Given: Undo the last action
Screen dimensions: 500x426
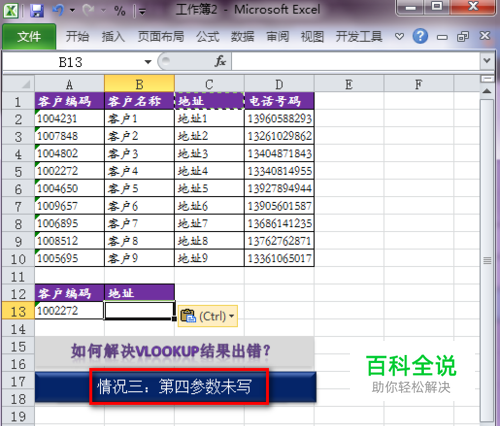Looking at the screenshot, I should [x=58, y=11].
